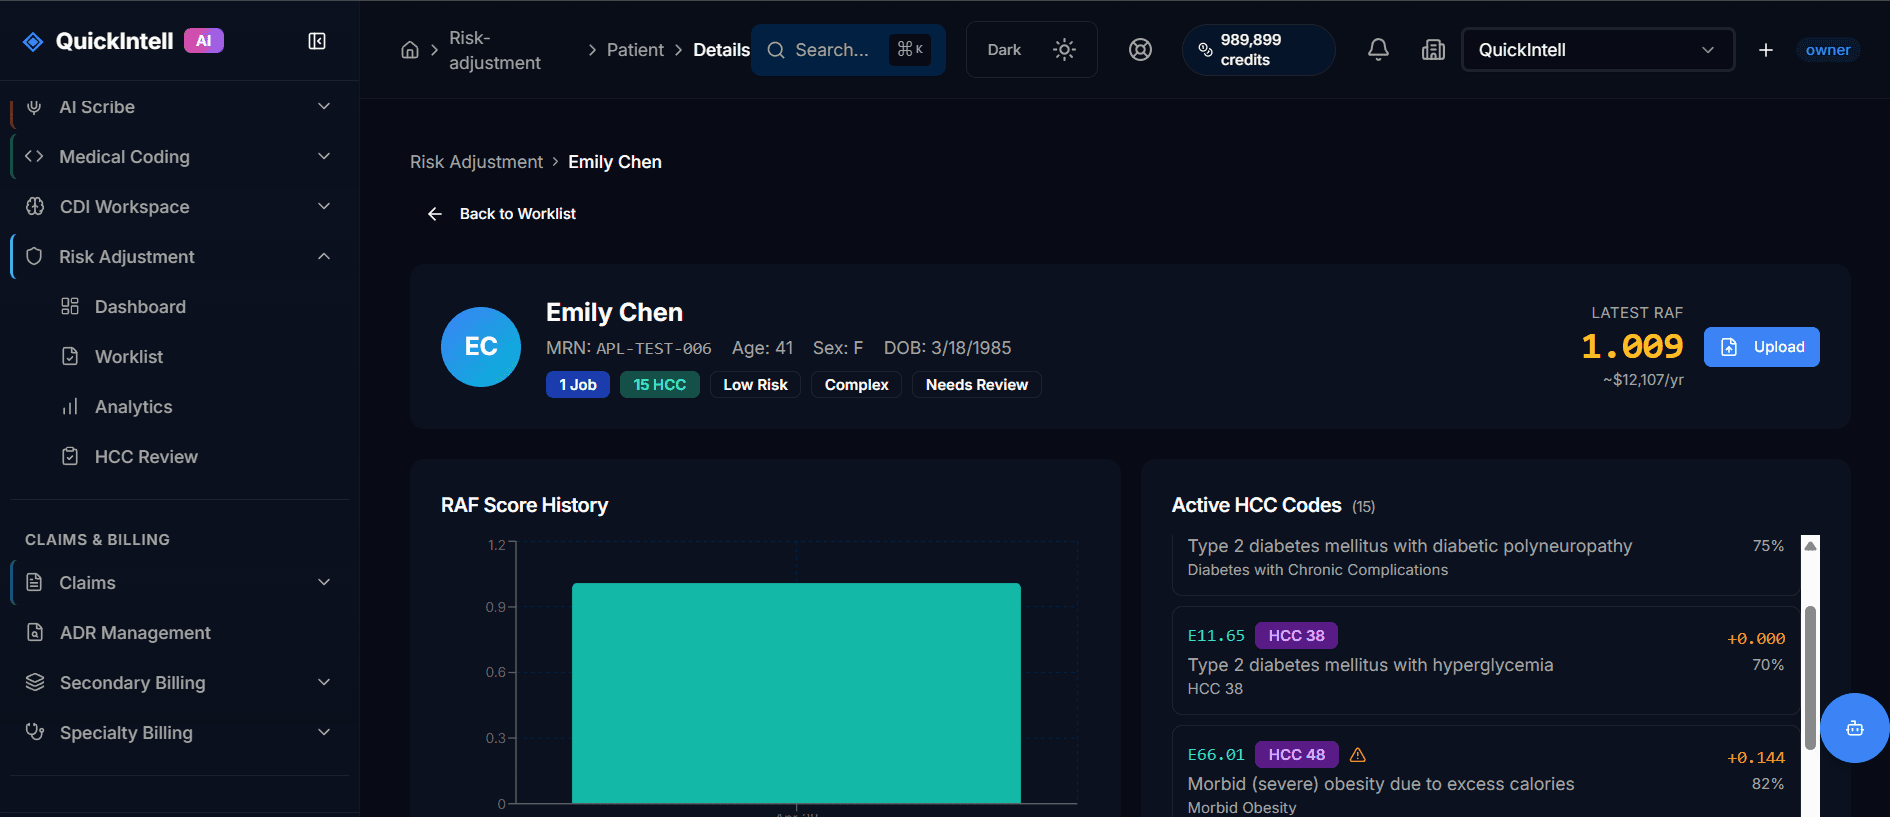The width and height of the screenshot is (1890, 817).
Task: Go to home icon in breadcrumb
Action: click(410, 50)
